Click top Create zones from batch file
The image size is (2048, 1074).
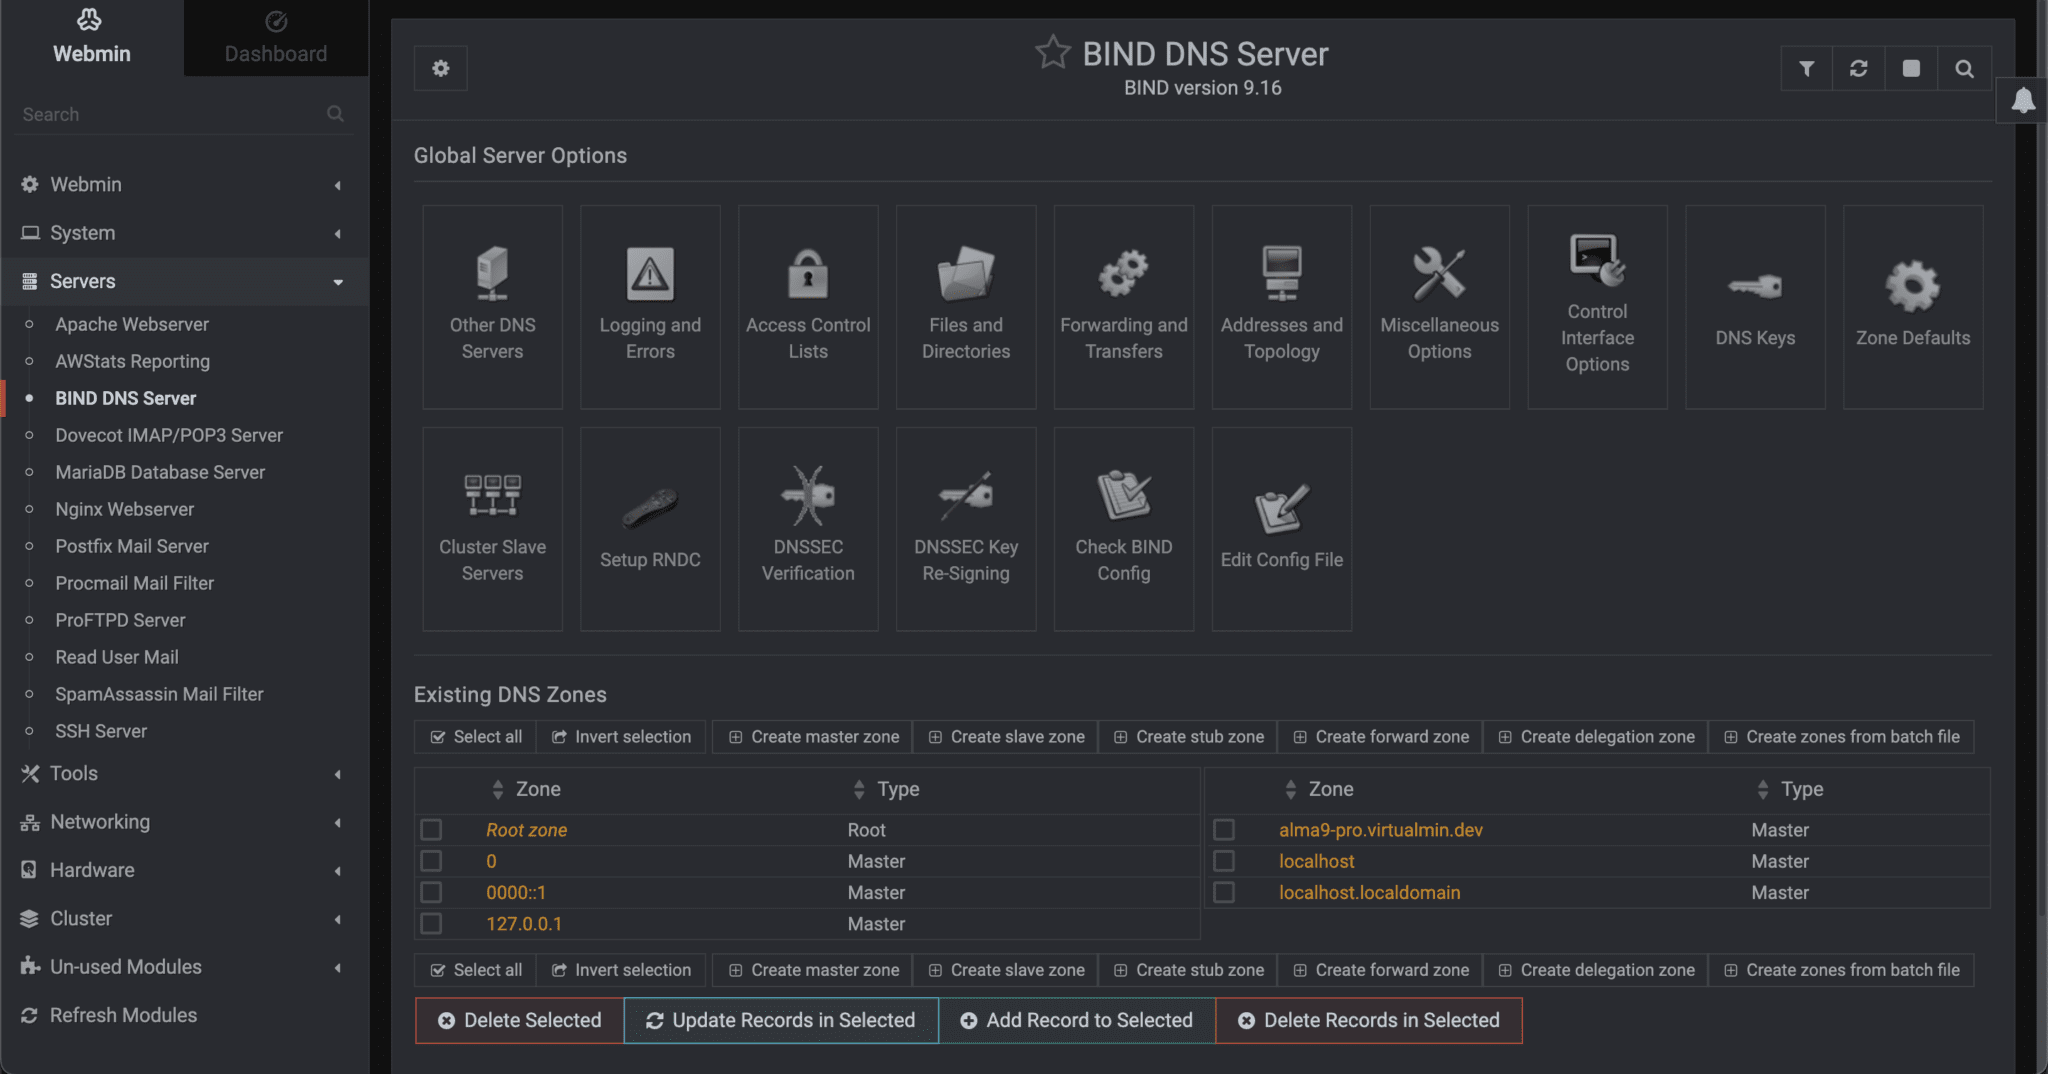point(1842,737)
